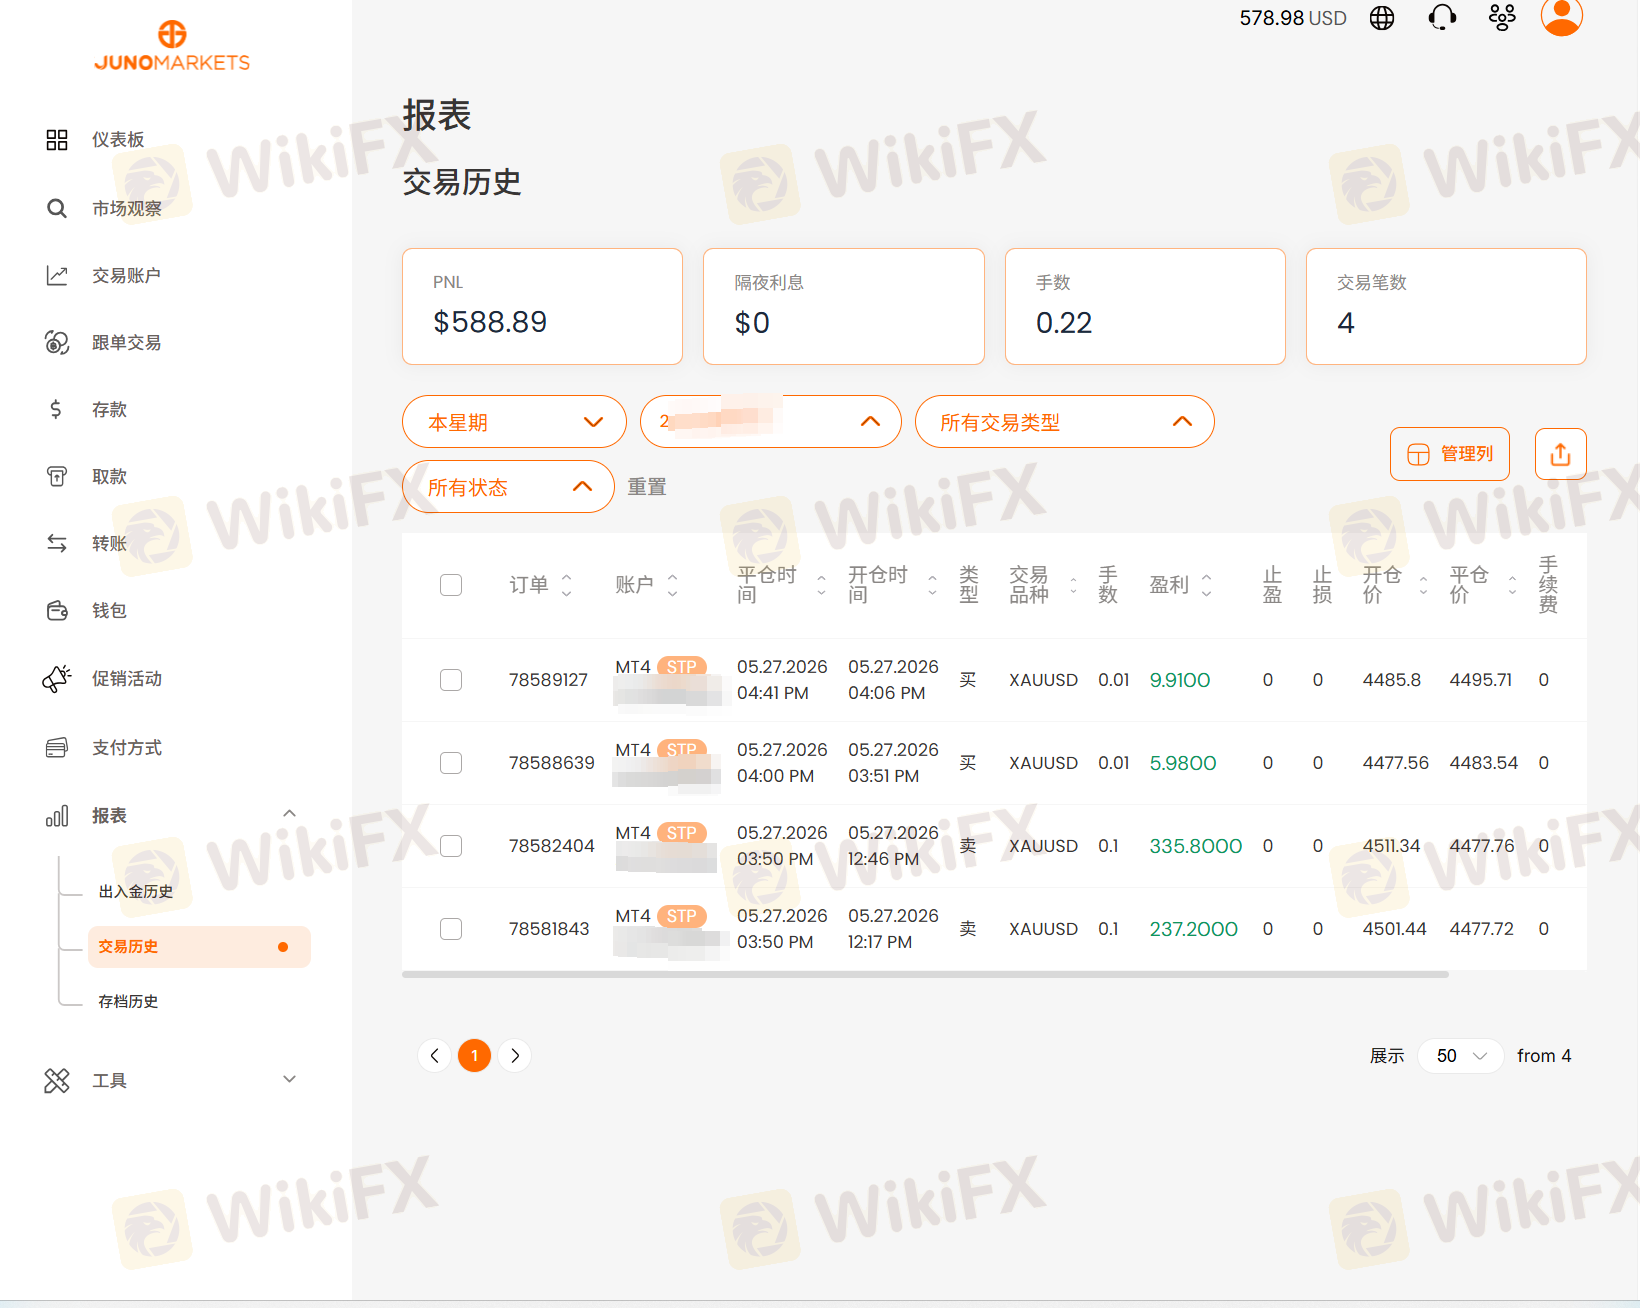This screenshot has width=1640, height=1308.
Task: Tick the checkbox for order 78589127
Action: point(451,680)
